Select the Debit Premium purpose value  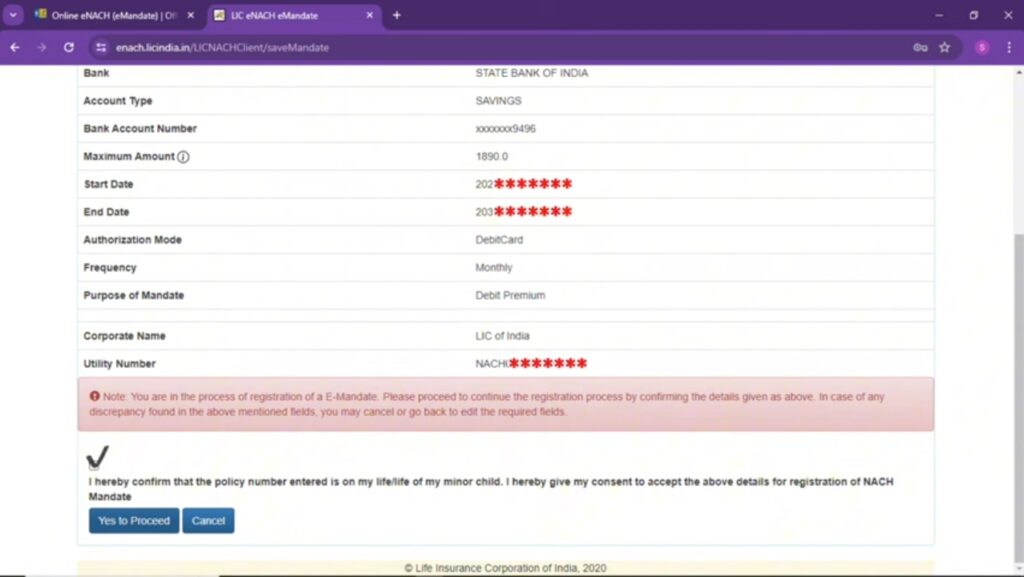click(510, 296)
